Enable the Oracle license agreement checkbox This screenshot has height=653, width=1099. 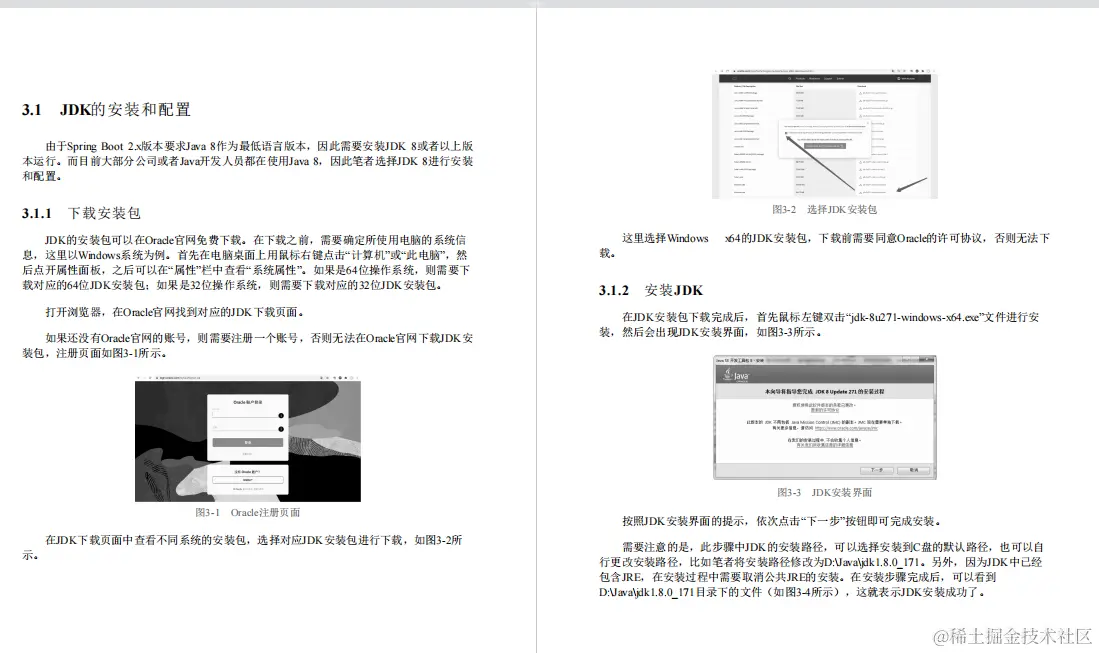785,132
